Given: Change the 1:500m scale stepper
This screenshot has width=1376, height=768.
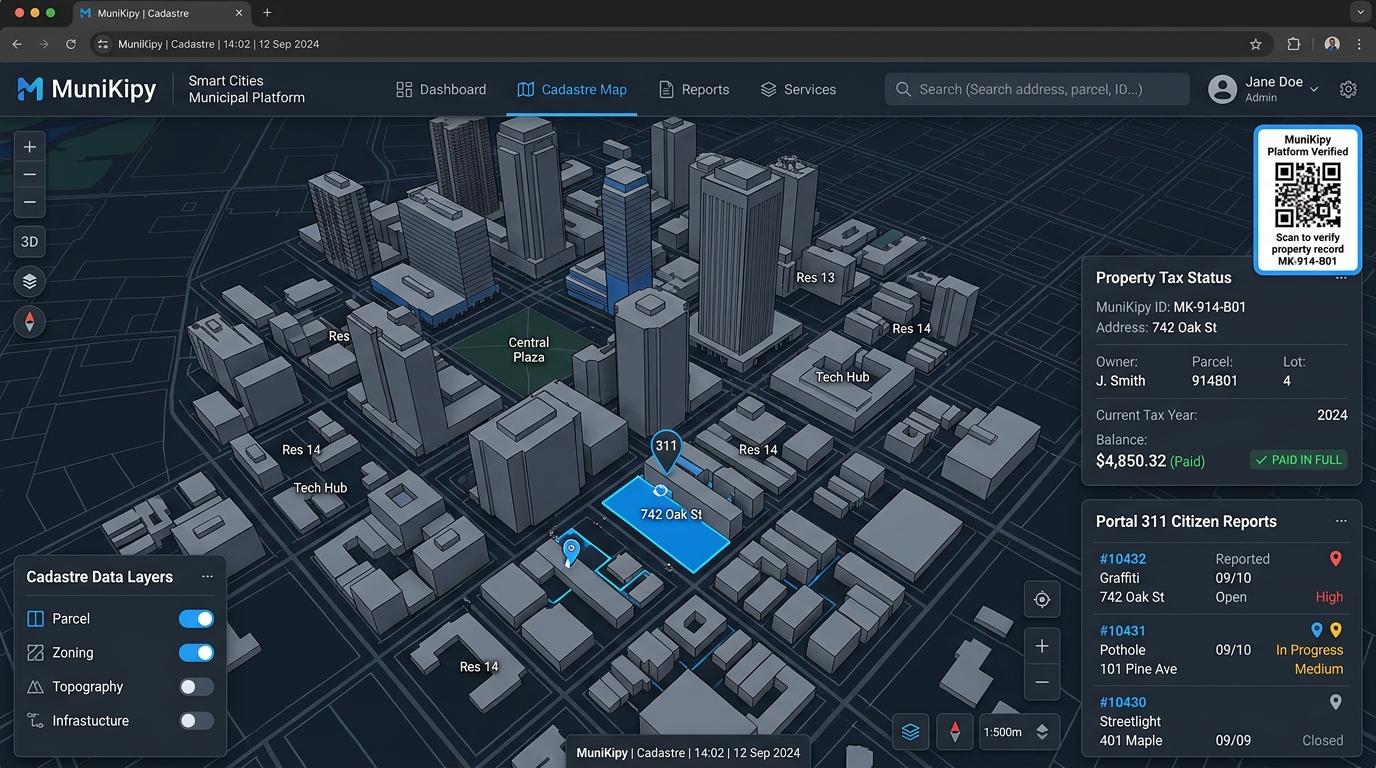Looking at the screenshot, I should (1042, 732).
